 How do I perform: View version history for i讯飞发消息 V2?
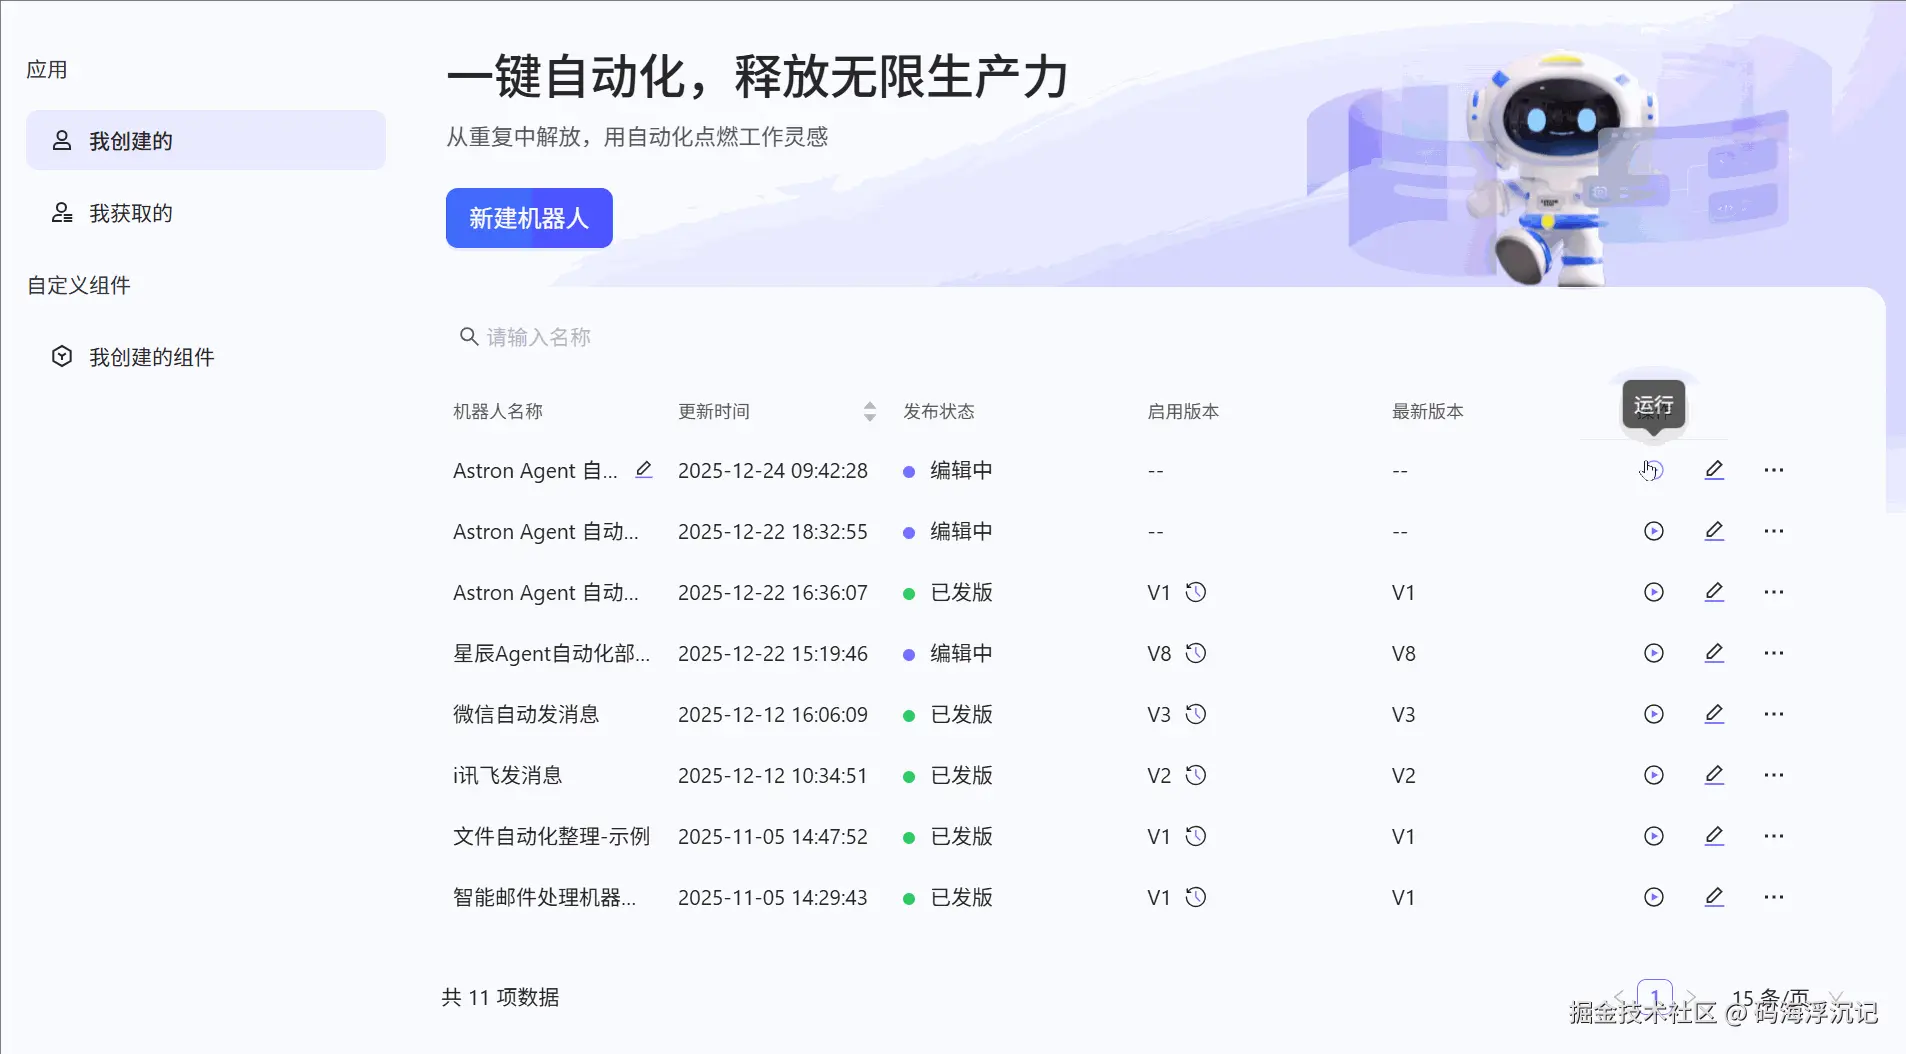pos(1196,775)
